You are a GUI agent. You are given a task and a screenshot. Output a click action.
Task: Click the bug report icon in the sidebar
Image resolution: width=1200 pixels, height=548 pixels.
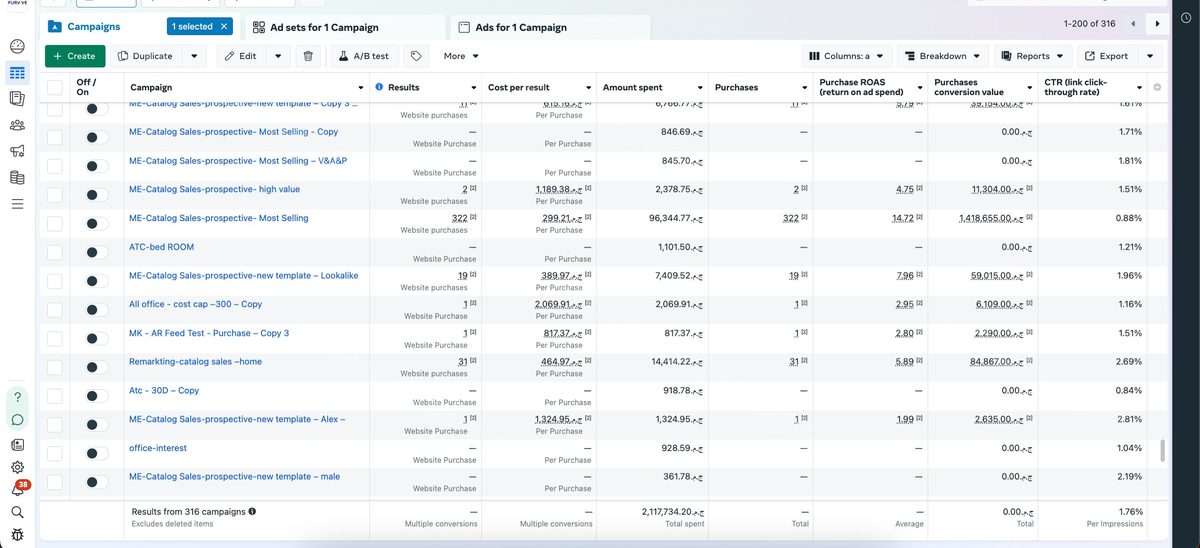click(x=18, y=536)
